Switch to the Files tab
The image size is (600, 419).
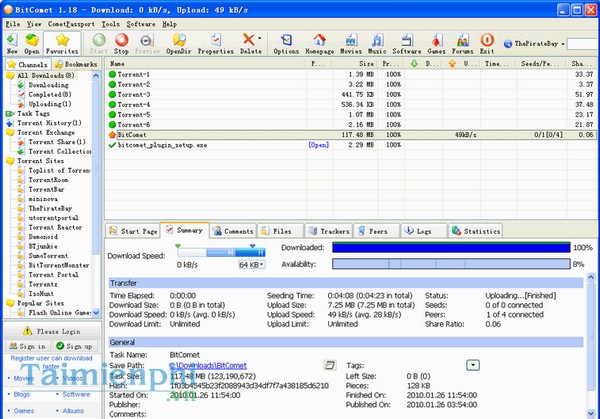281,231
